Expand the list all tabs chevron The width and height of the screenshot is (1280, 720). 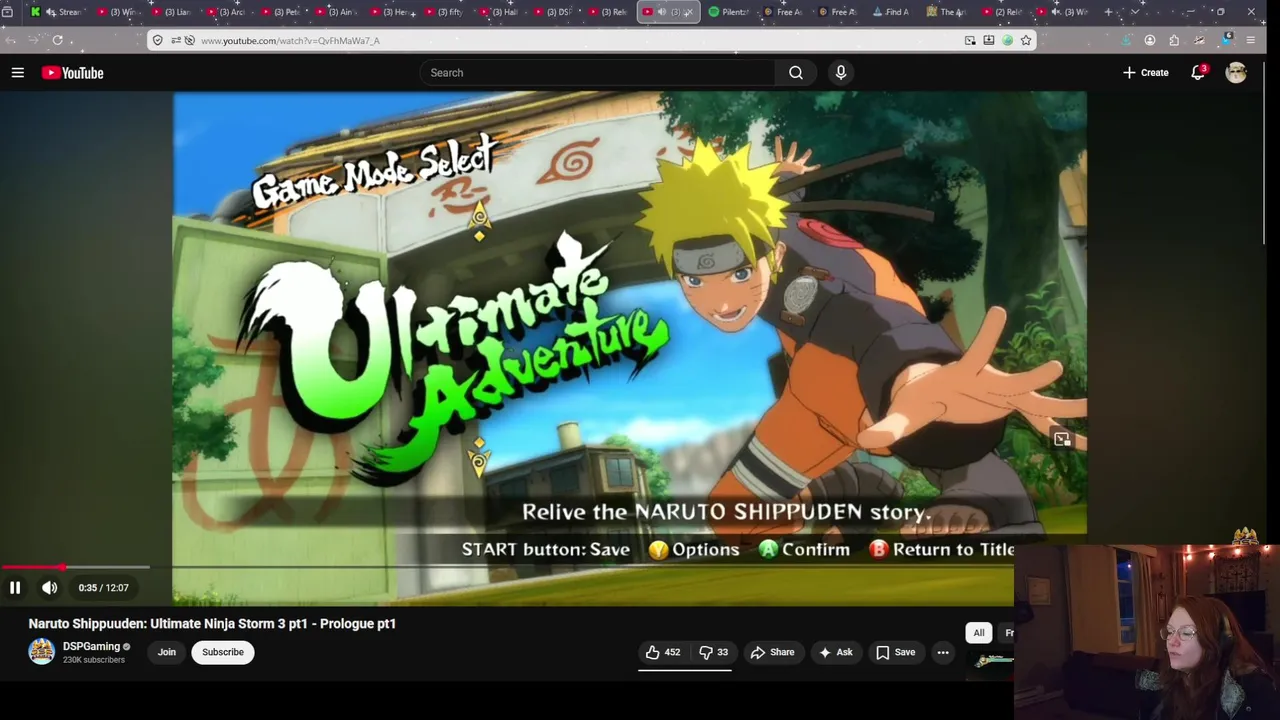pyautogui.click(x=1134, y=12)
